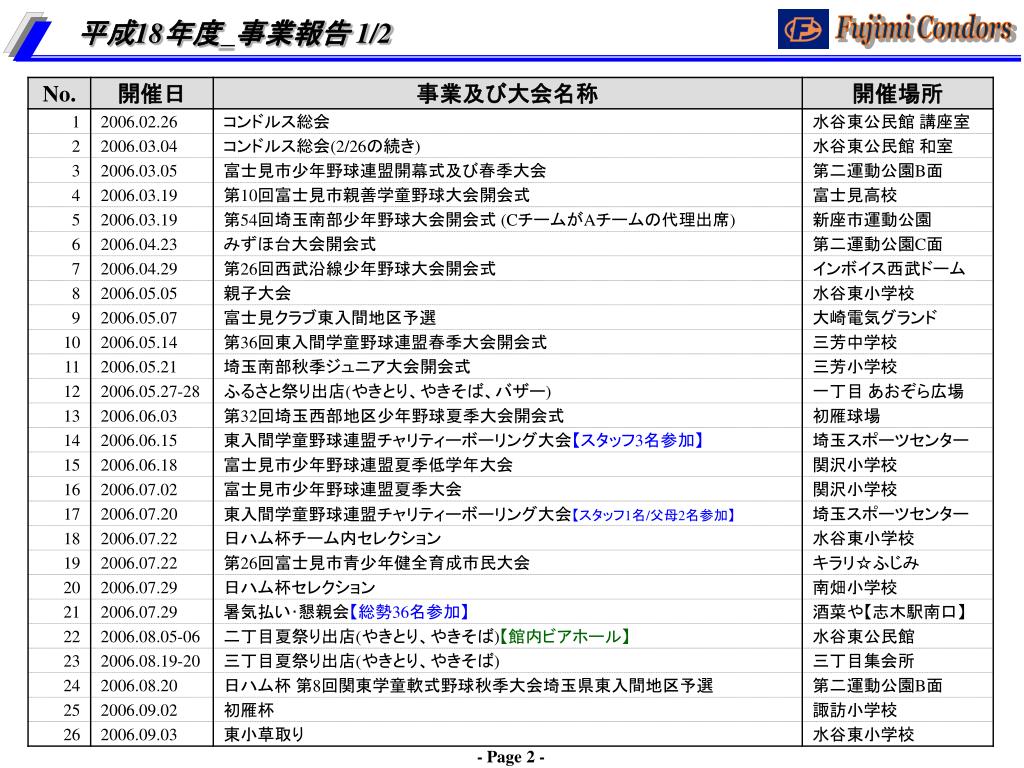Click venue 水谷東公民館 講座室

(x=891, y=122)
